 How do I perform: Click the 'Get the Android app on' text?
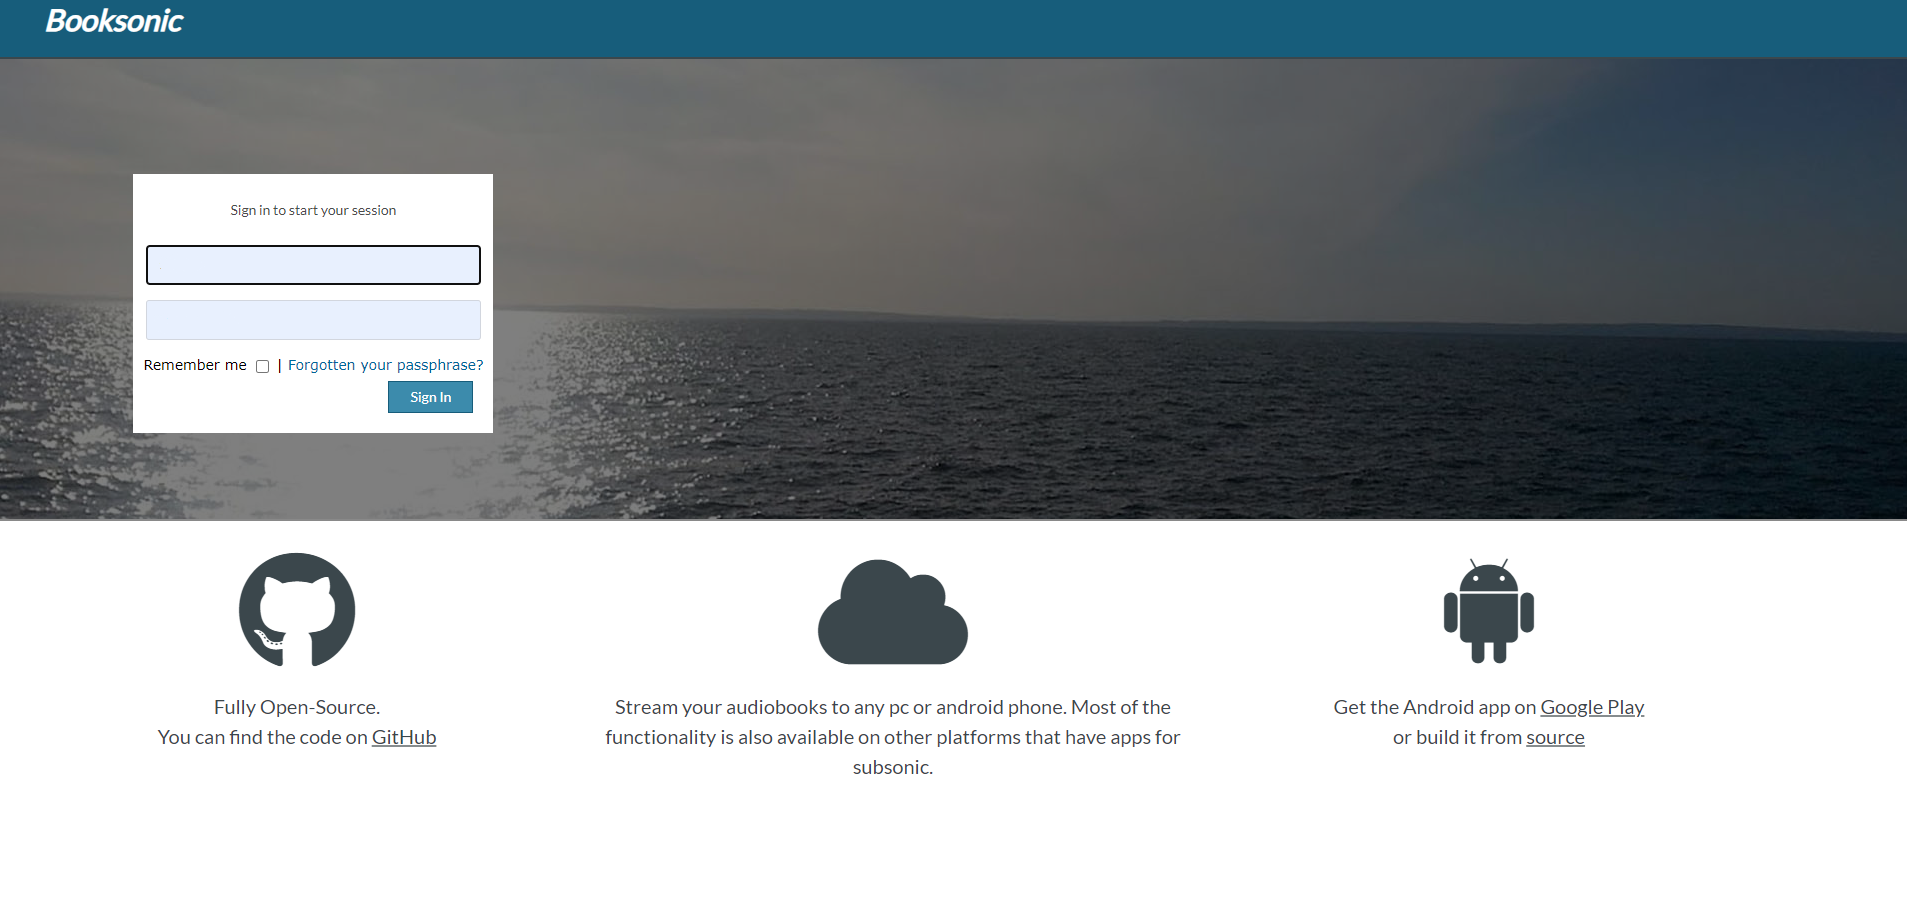[1435, 707]
